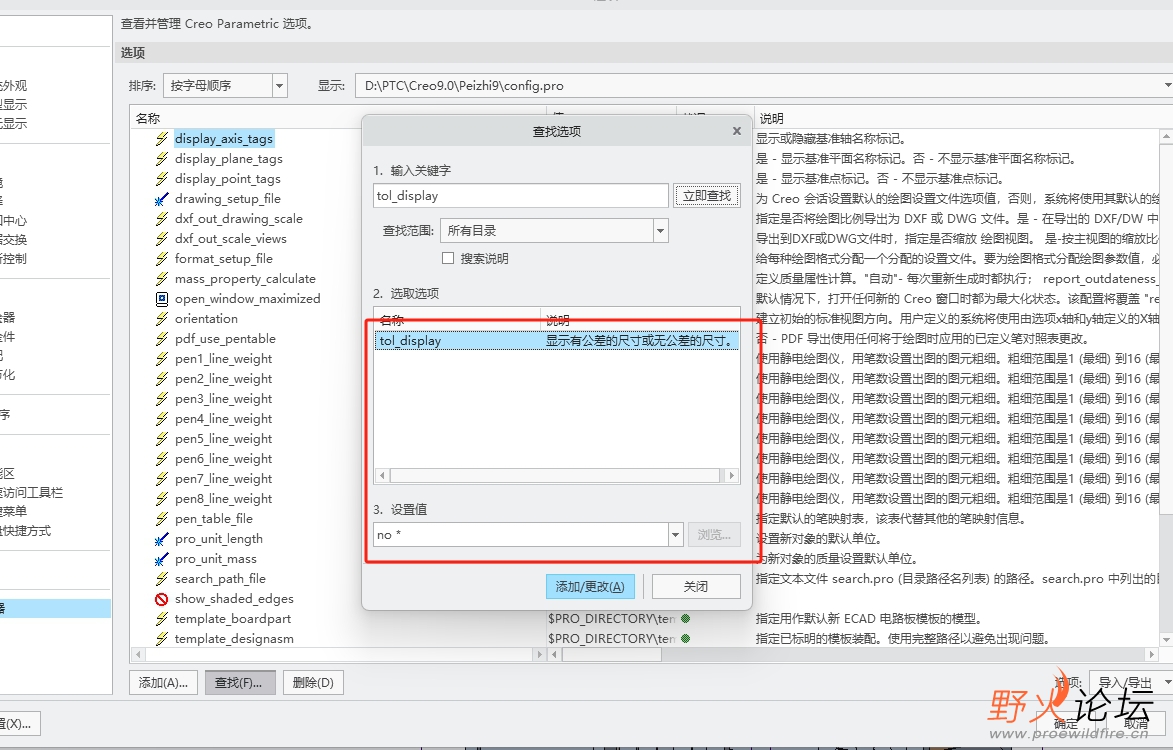Click lightning icon beside pen_table_file
1173x750 pixels.
(162, 519)
